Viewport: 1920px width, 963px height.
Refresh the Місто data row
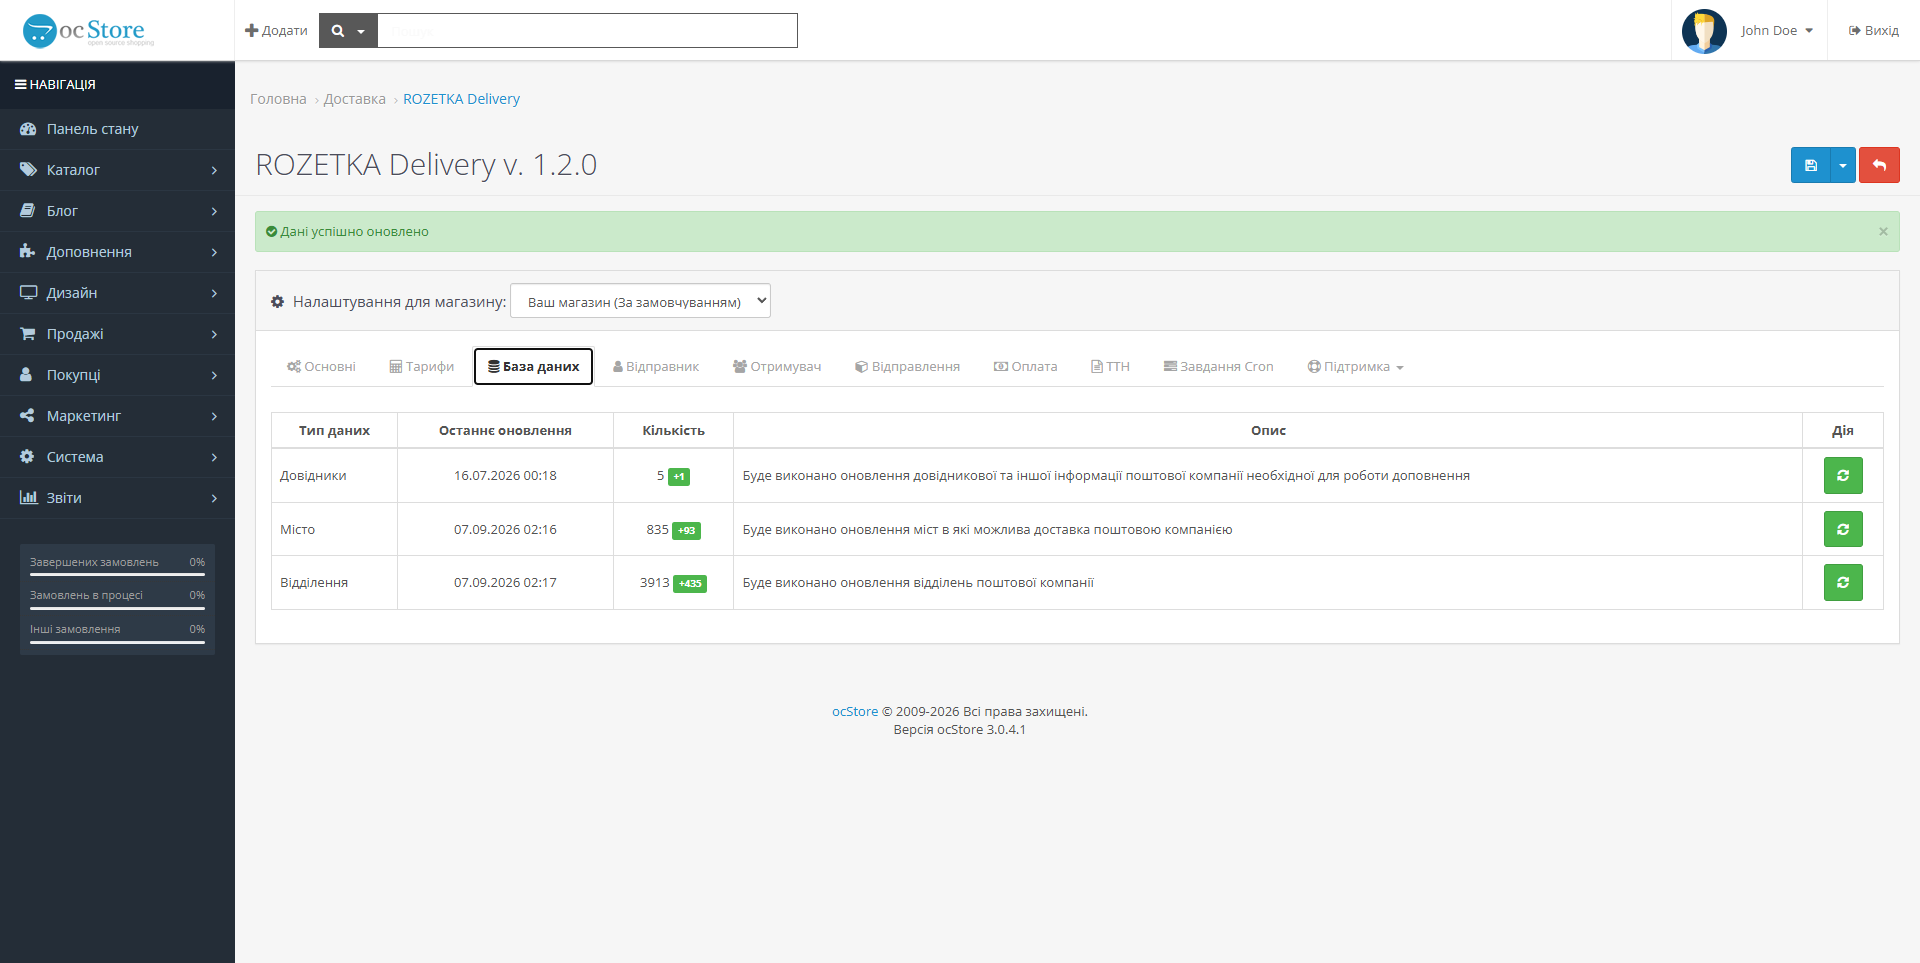point(1843,529)
